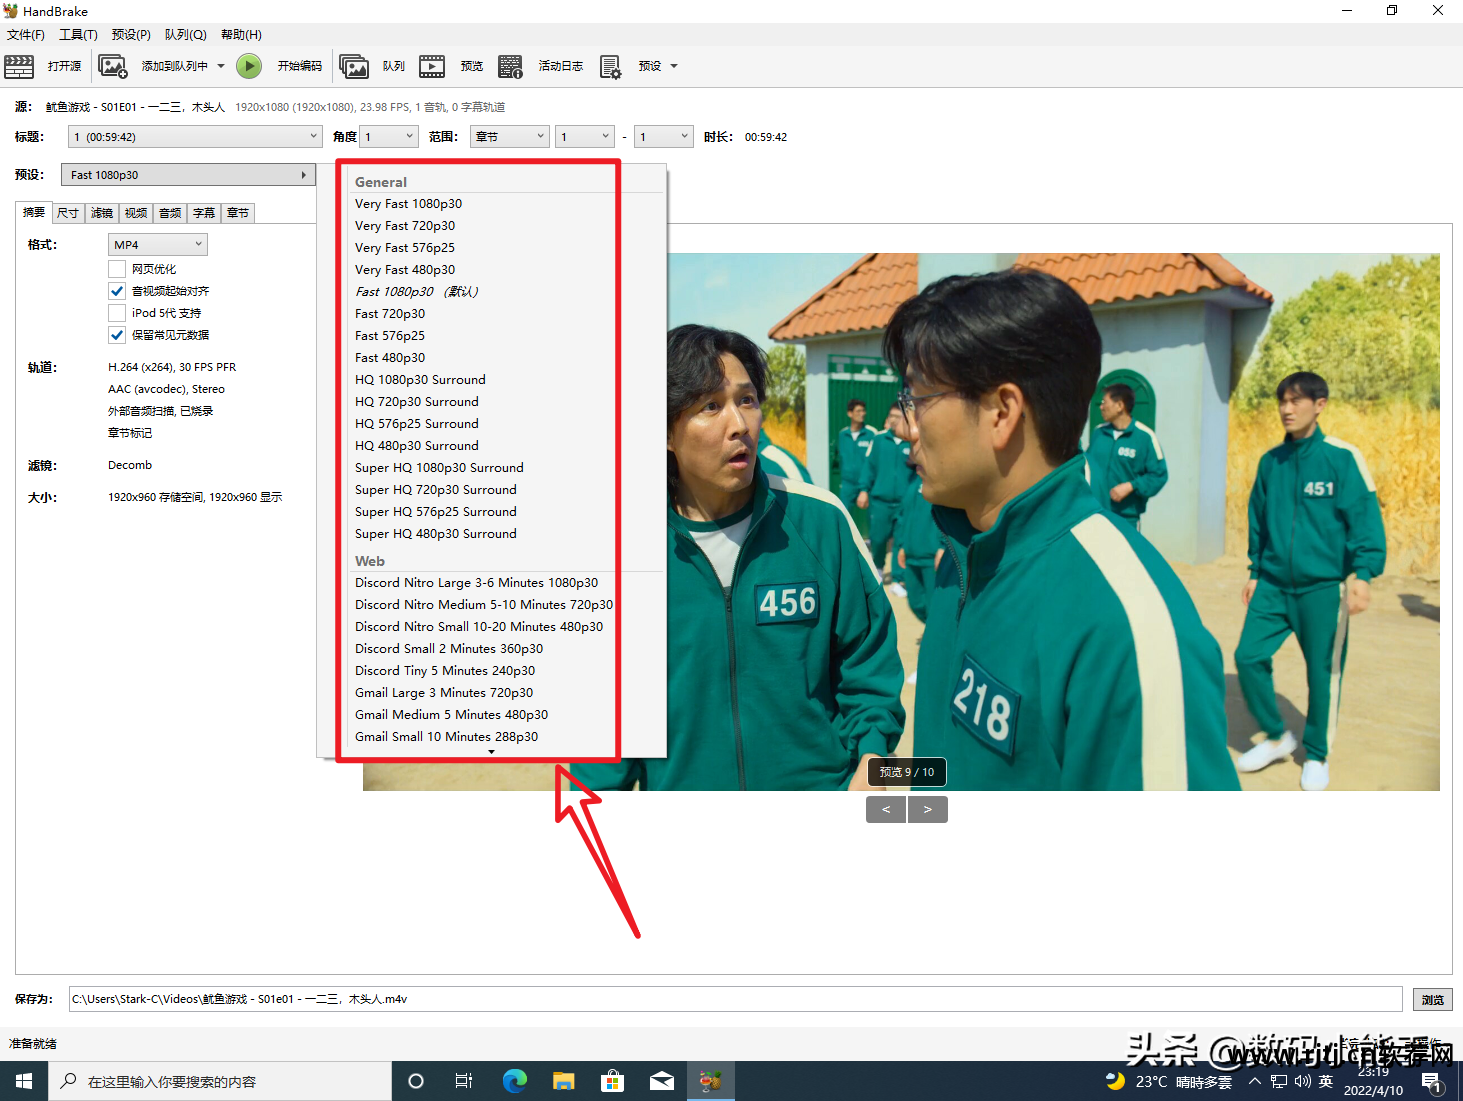The height and width of the screenshot is (1101, 1463).
Task: Click the Browse button for save path
Action: (1432, 999)
